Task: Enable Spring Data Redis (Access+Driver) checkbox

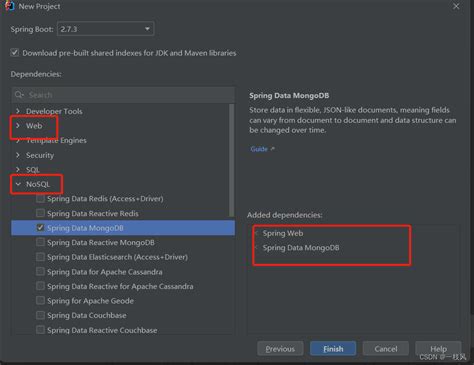Action: 40,199
